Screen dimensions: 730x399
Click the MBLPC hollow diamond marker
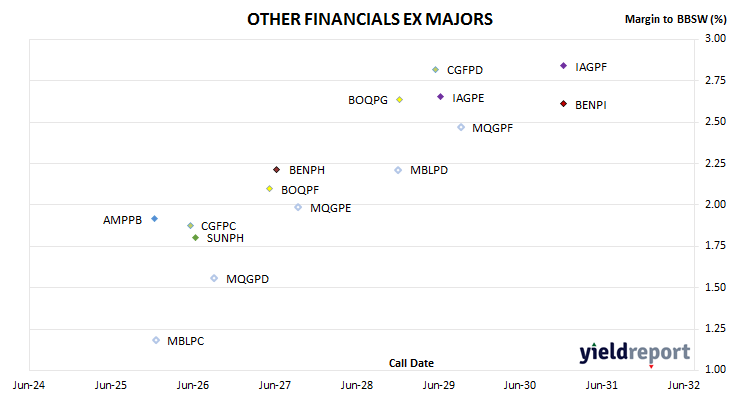point(156,340)
